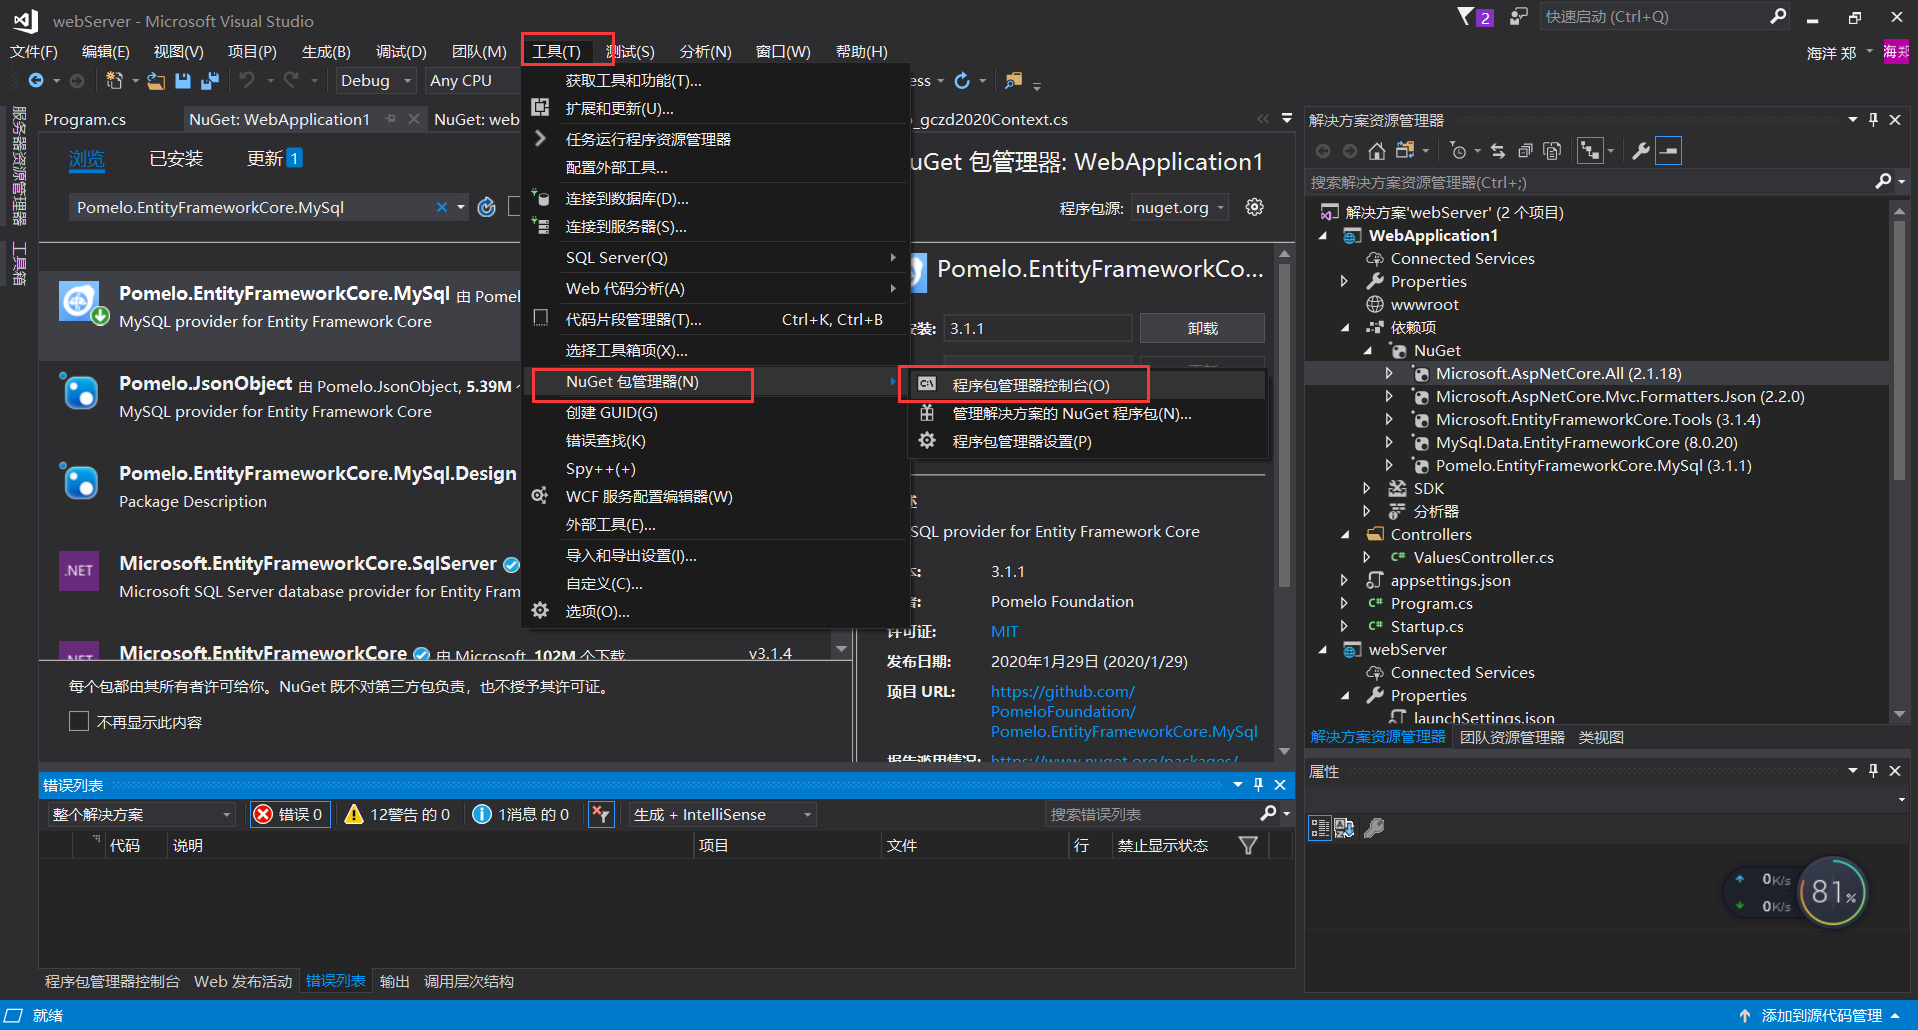Expand Microsoft.AspNetCore.All (2.1.18) node

click(x=1389, y=373)
